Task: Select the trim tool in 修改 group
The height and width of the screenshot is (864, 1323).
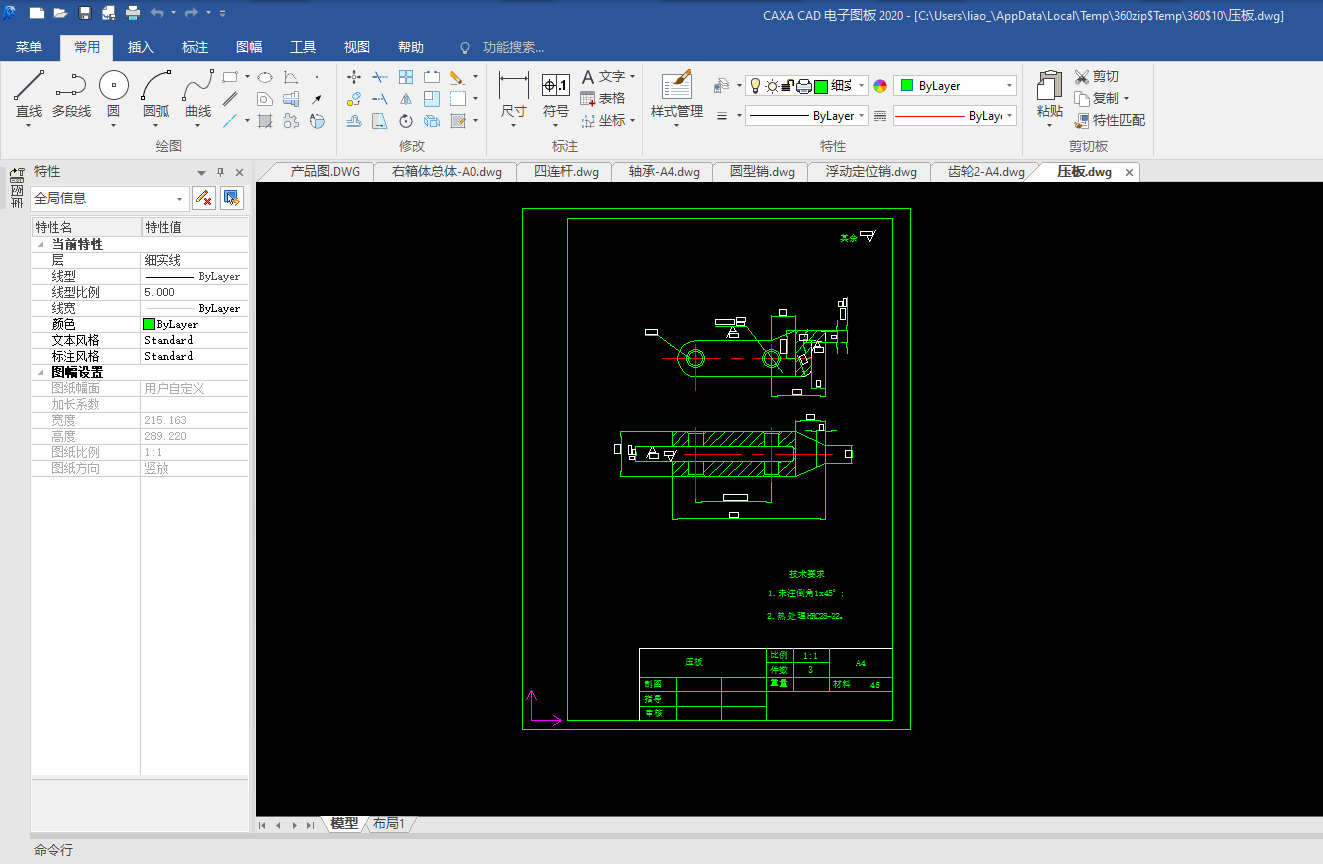Action: [380, 76]
